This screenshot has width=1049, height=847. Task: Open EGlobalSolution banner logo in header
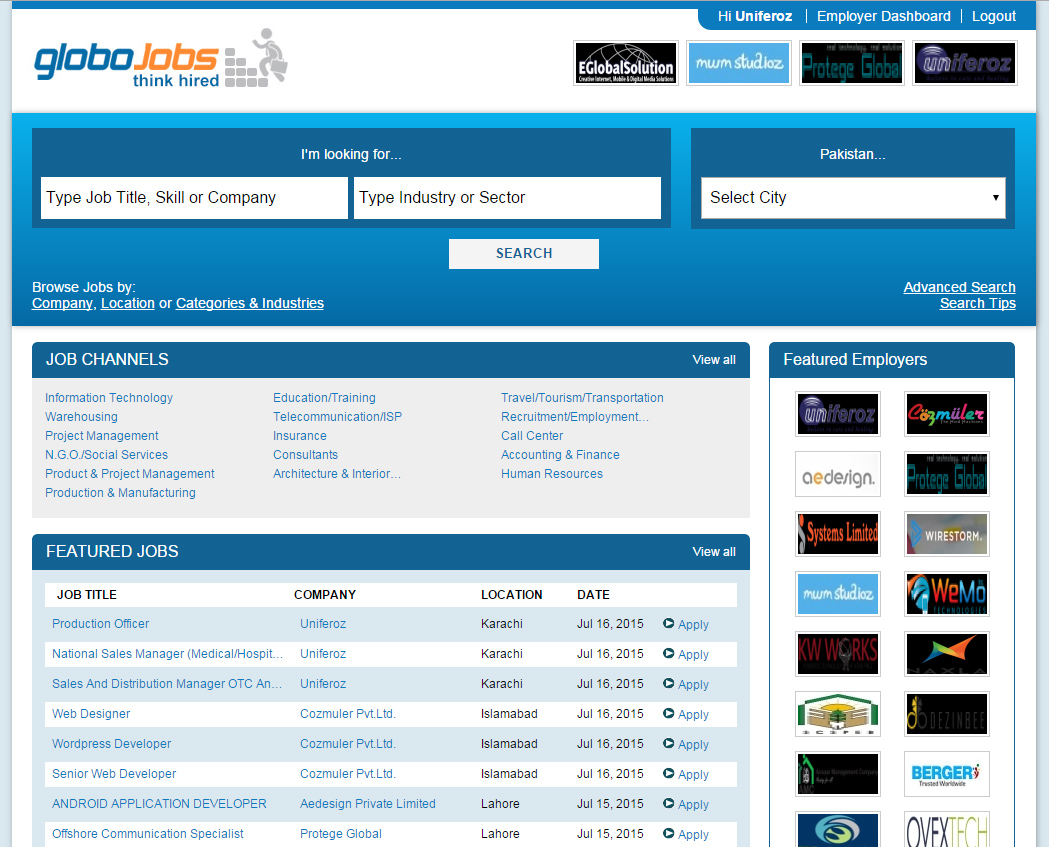click(626, 63)
